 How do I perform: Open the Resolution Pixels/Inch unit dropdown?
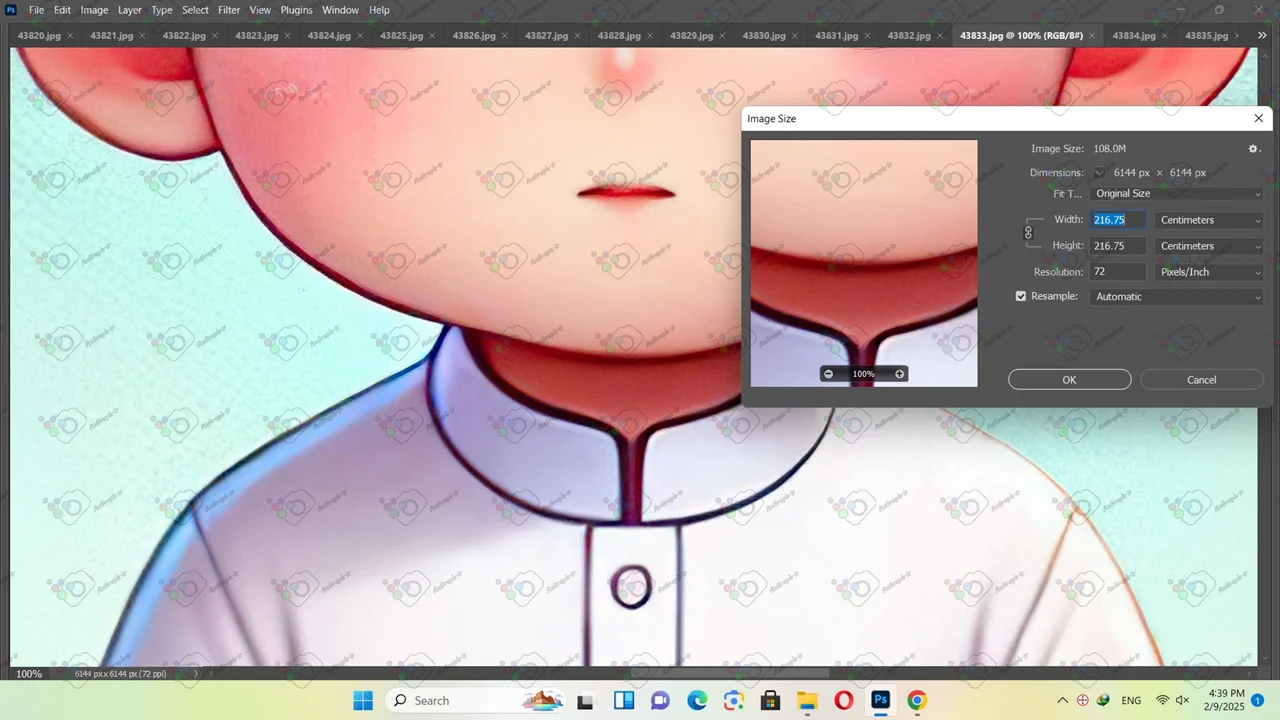pyautogui.click(x=1209, y=272)
